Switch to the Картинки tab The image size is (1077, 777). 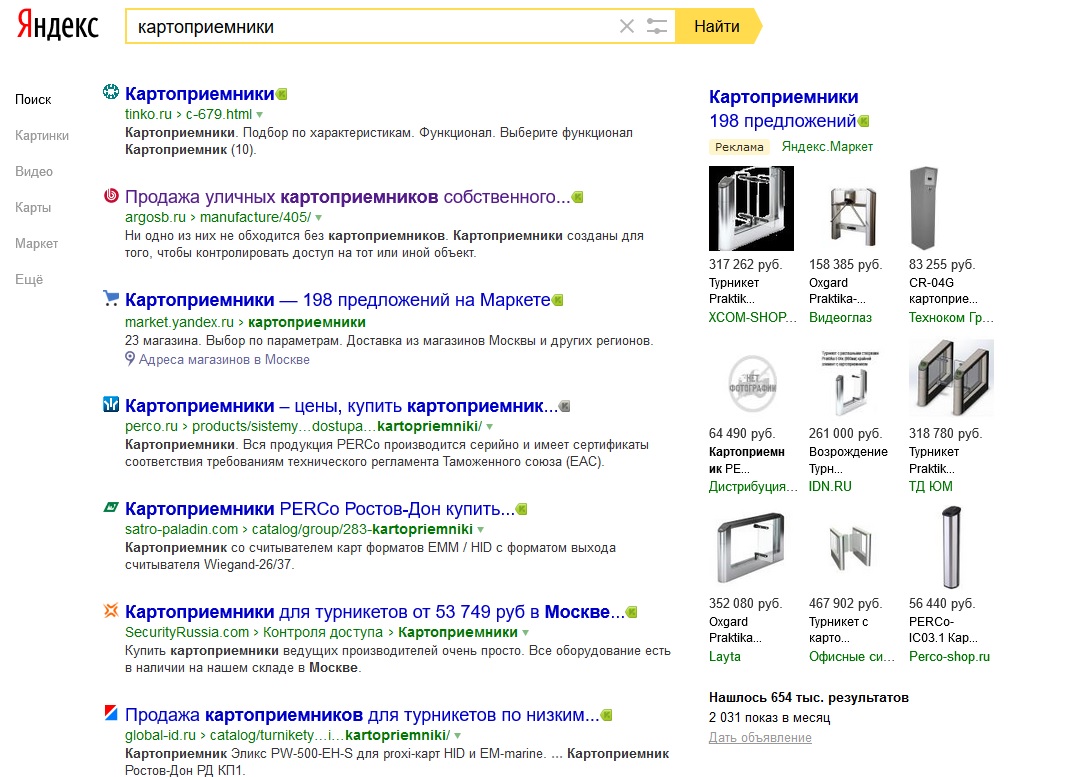coord(42,135)
